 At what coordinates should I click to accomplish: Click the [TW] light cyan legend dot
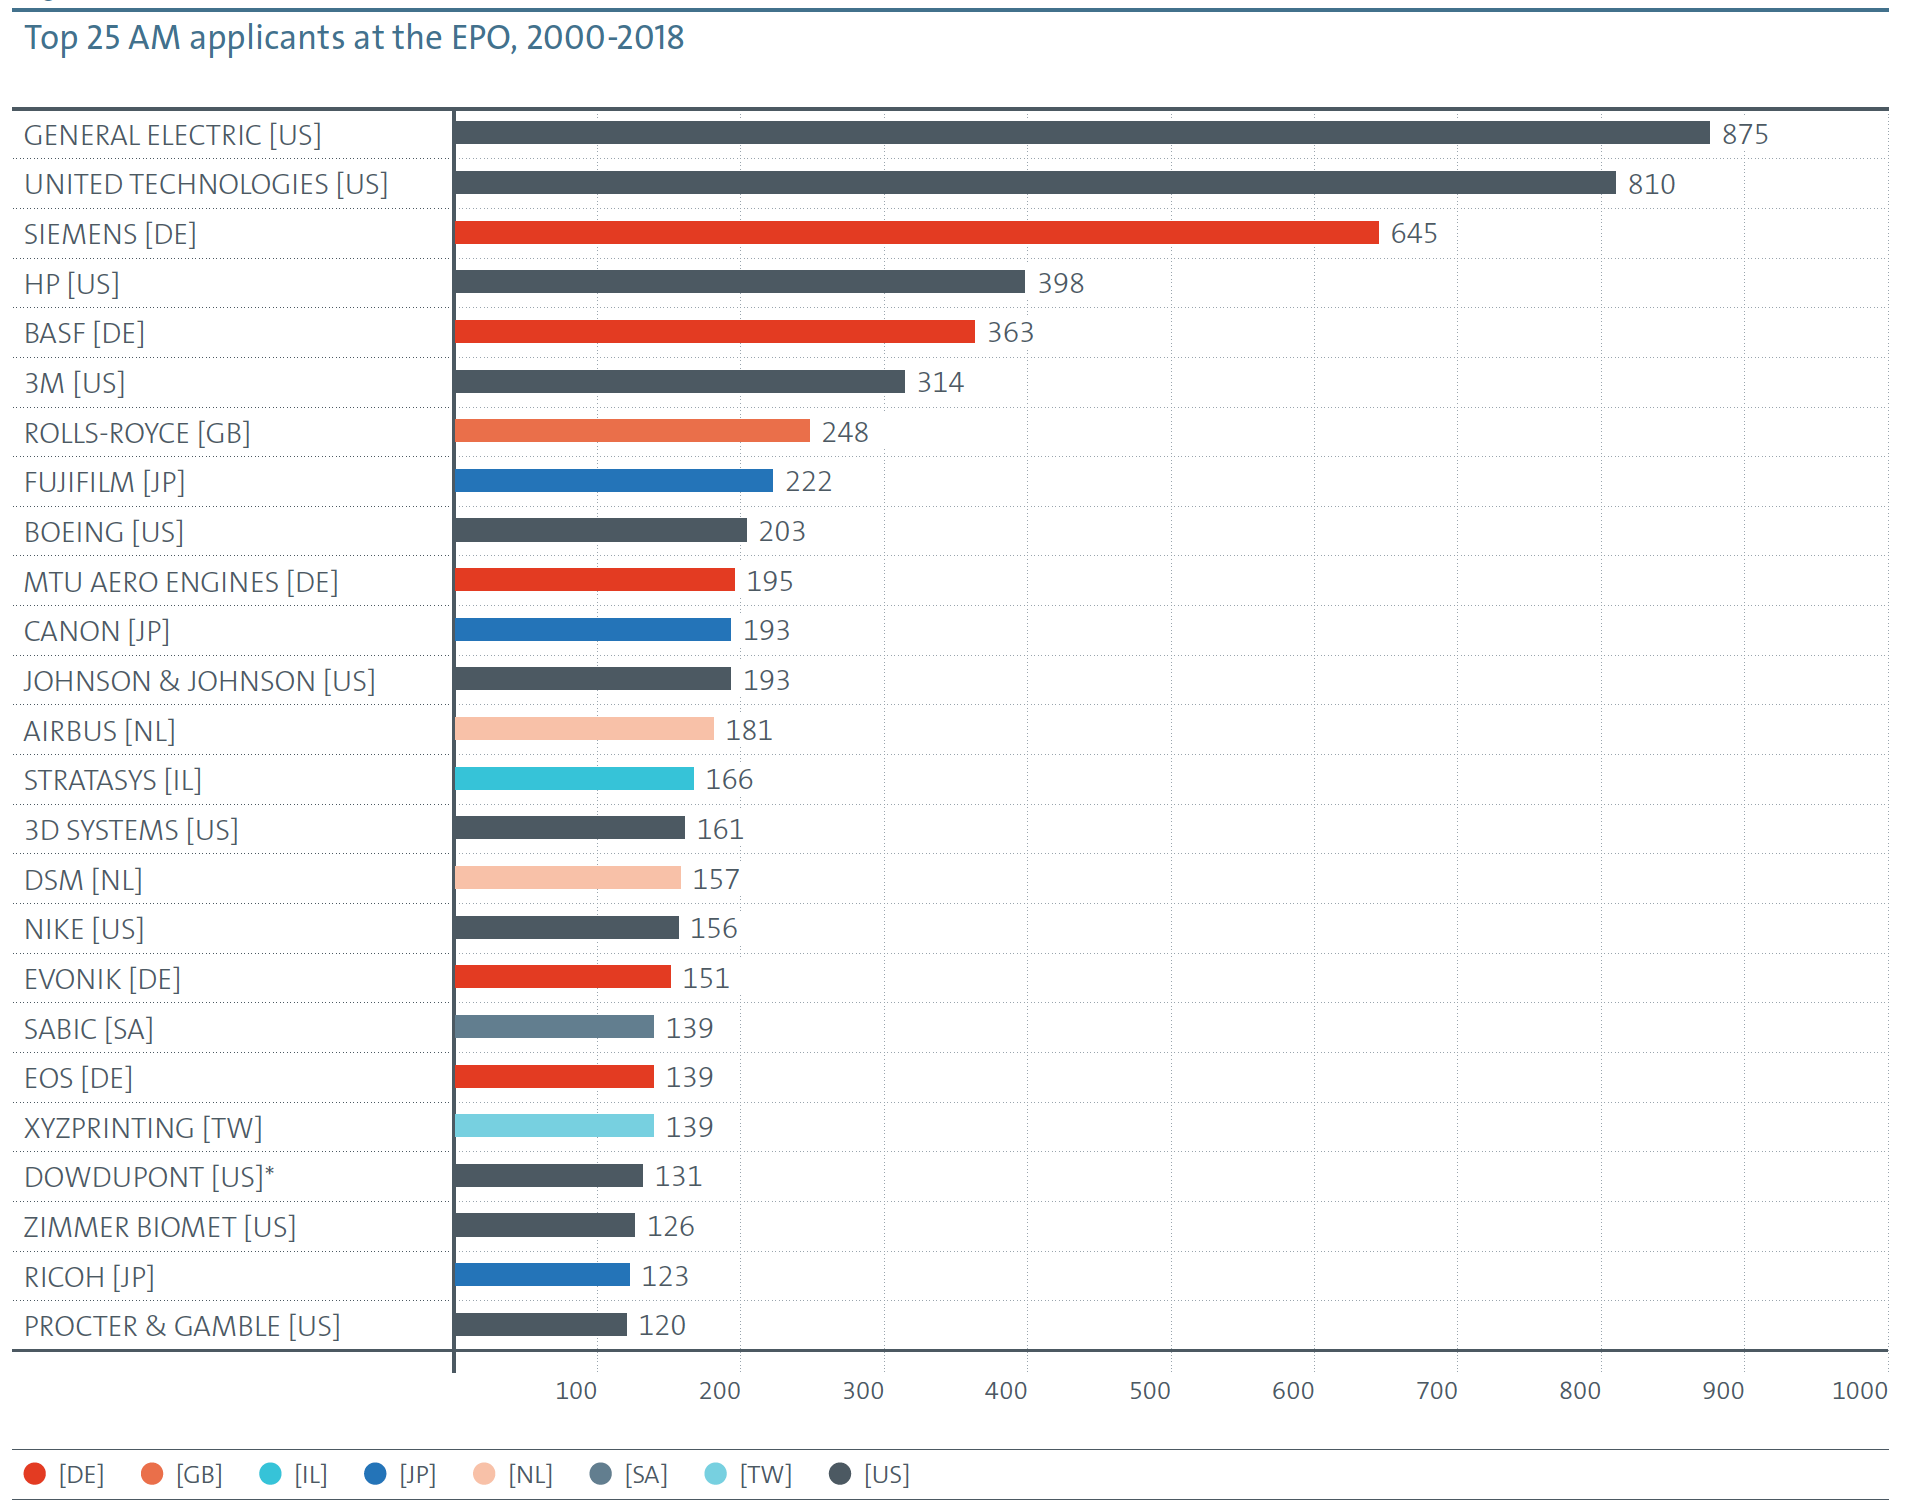pos(716,1474)
